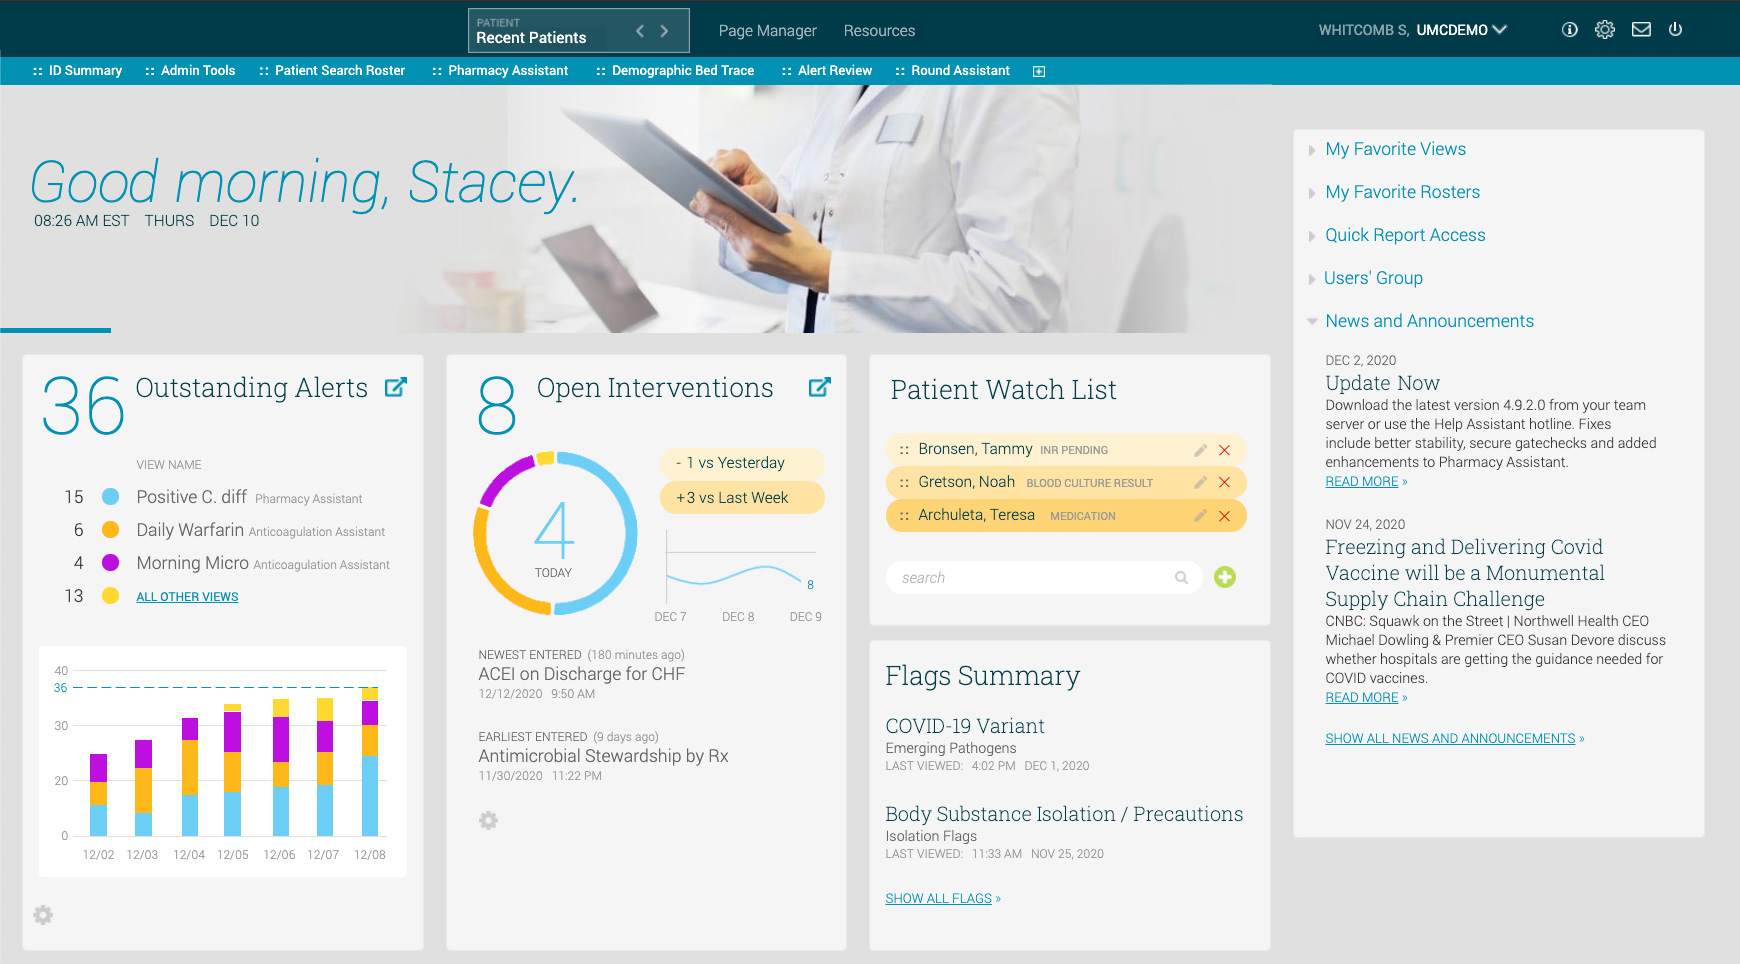The image size is (1740, 964).
Task: Expand Quick Report Access section
Action: [1404, 235]
